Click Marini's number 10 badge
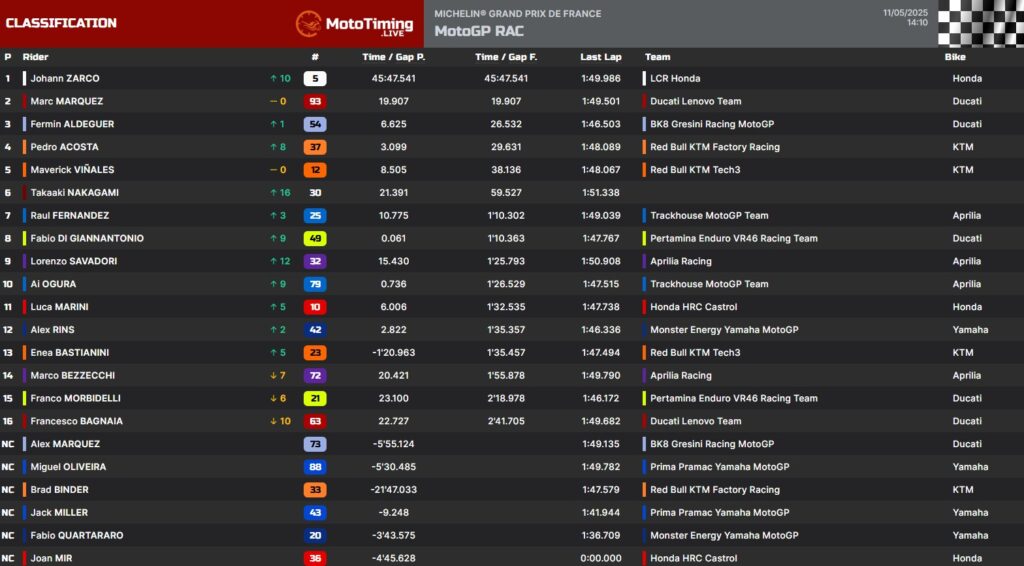Screen dimensions: 1024x566 pyautogui.click(x=315, y=307)
